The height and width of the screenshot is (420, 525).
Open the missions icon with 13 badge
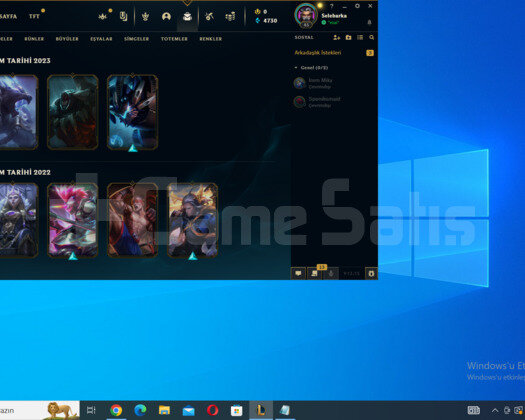pyautogui.click(x=315, y=273)
